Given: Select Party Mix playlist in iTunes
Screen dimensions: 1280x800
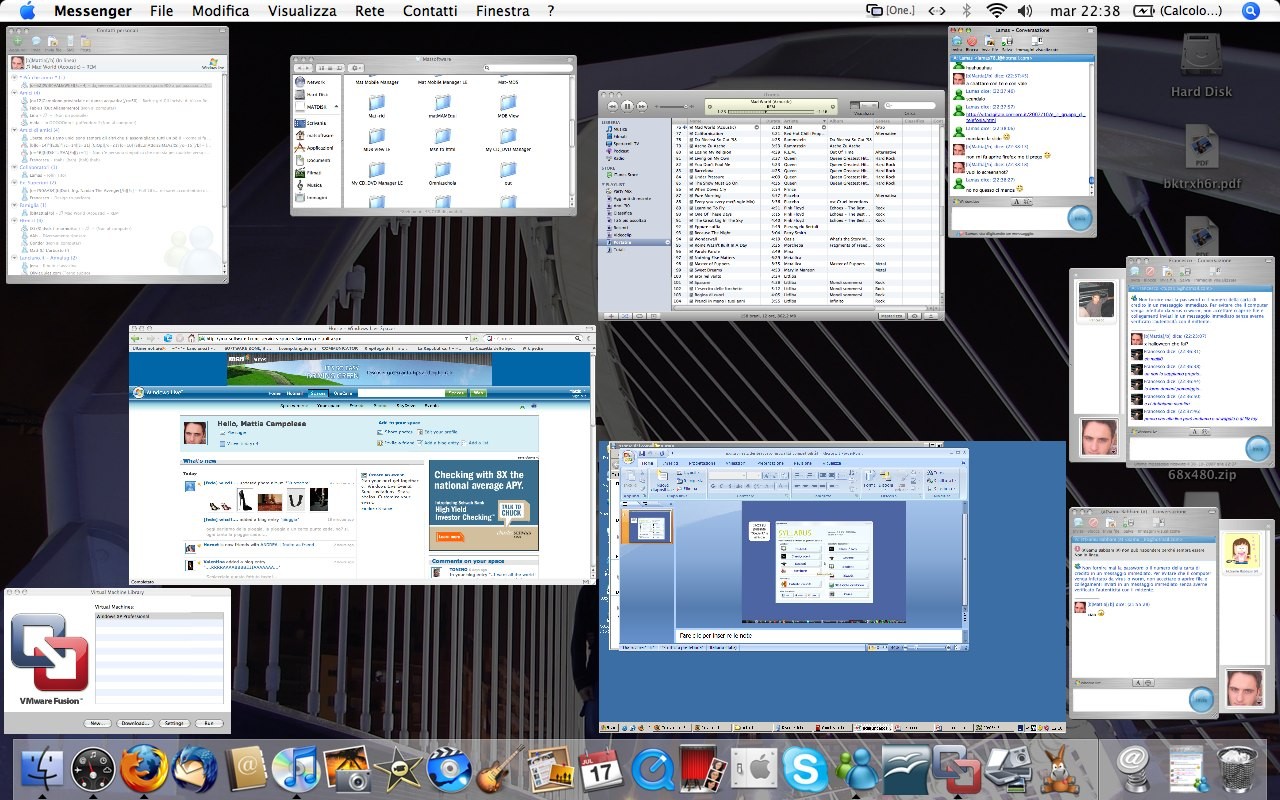Looking at the screenshot, I should click(618, 191).
